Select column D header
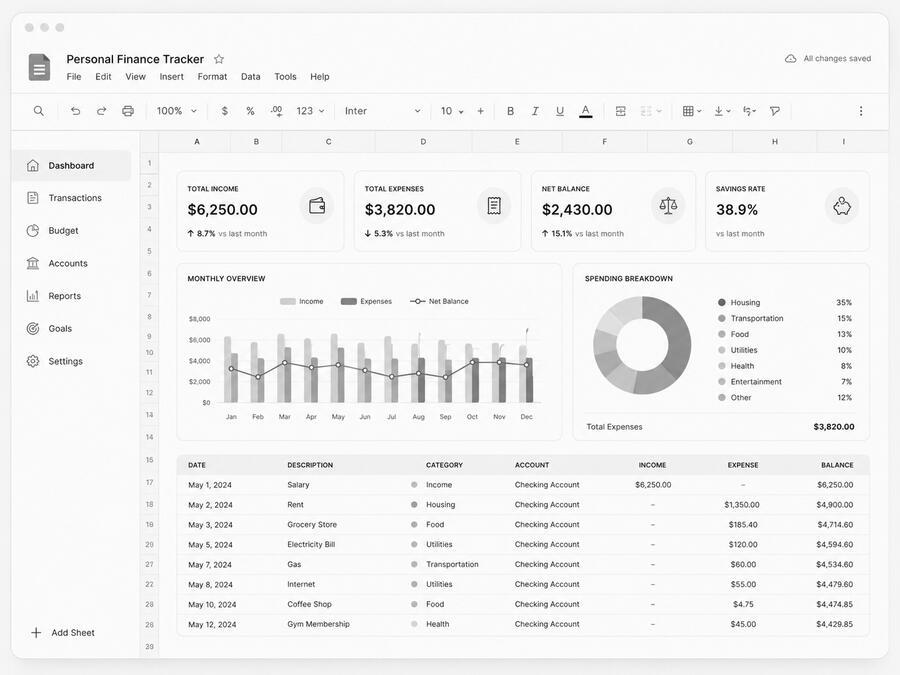The height and width of the screenshot is (675, 900). click(423, 142)
